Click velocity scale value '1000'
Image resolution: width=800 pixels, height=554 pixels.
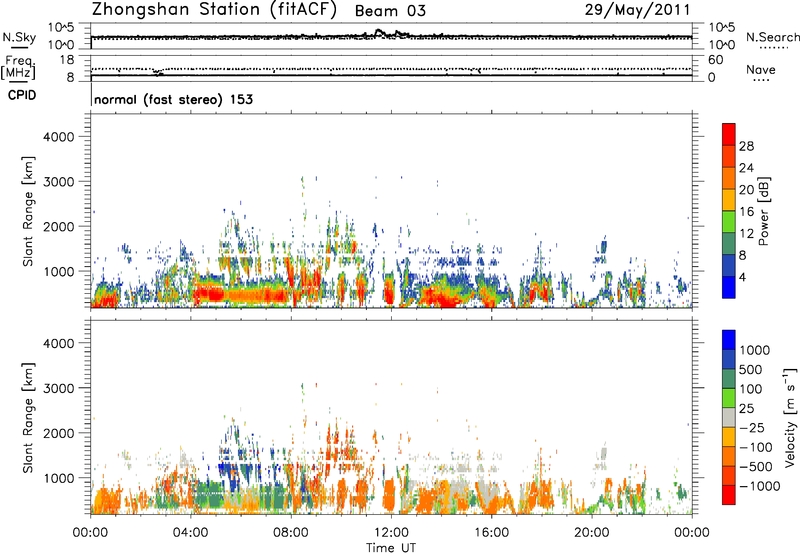pyautogui.click(x=755, y=350)
